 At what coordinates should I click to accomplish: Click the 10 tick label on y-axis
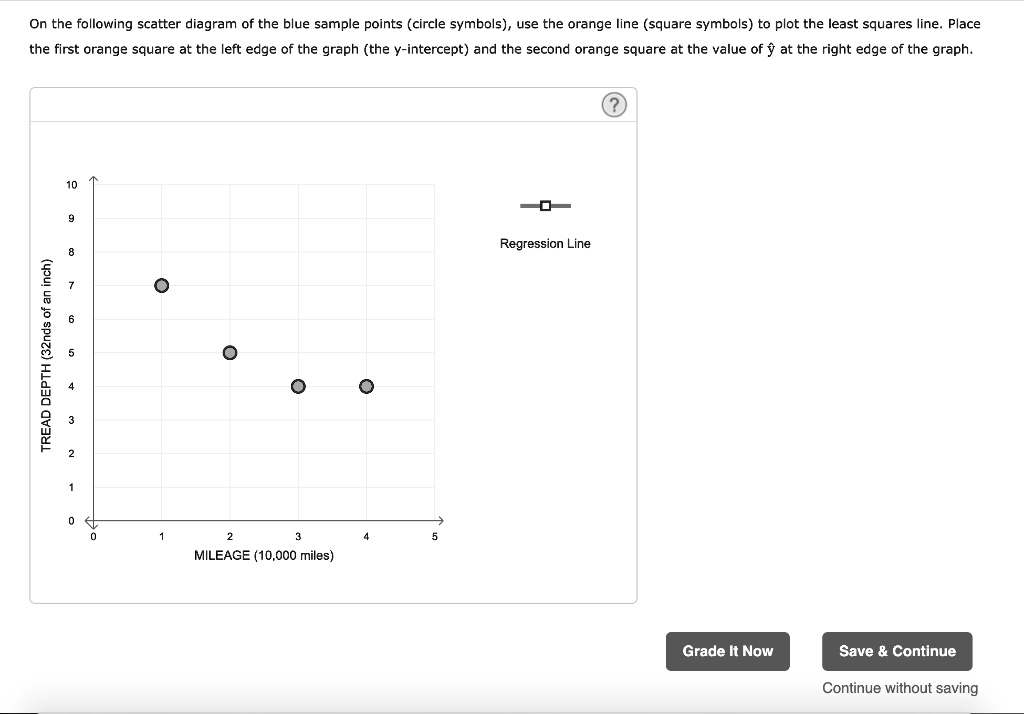[71, 185]
